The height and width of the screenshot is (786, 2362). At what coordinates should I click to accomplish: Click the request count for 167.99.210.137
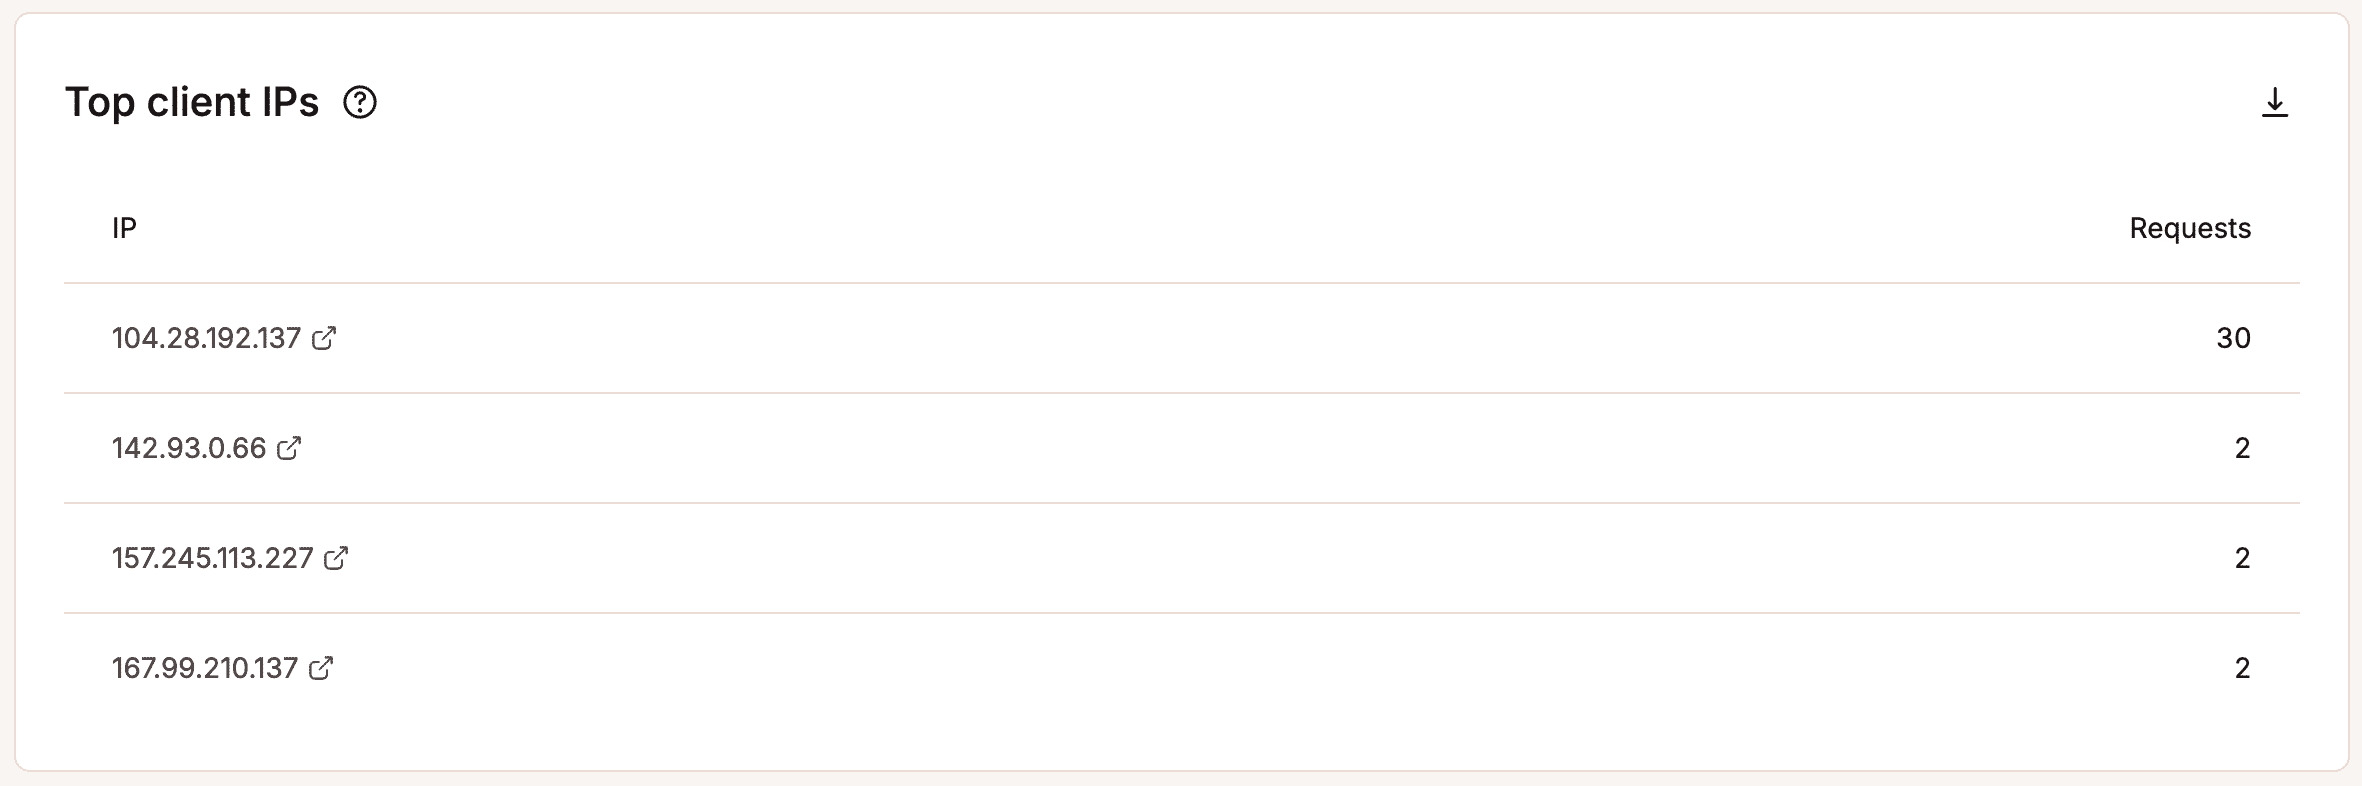[2242, 668]
